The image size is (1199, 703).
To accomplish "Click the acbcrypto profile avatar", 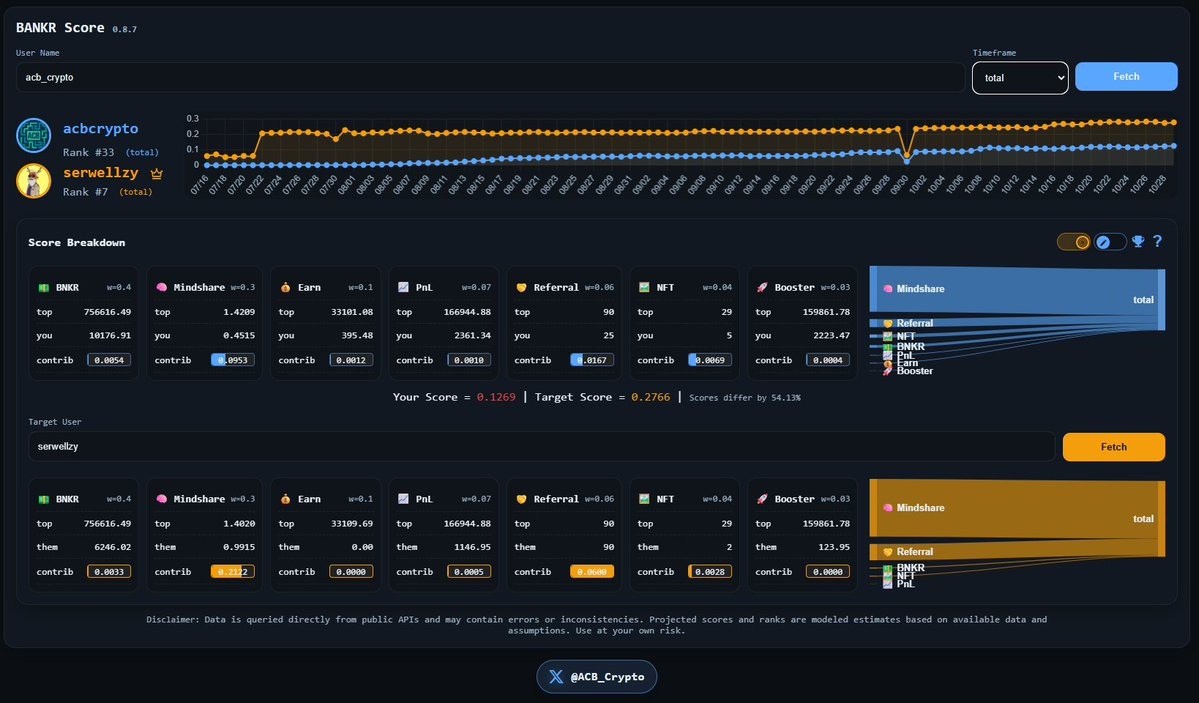I will click(x=34, y=136).
